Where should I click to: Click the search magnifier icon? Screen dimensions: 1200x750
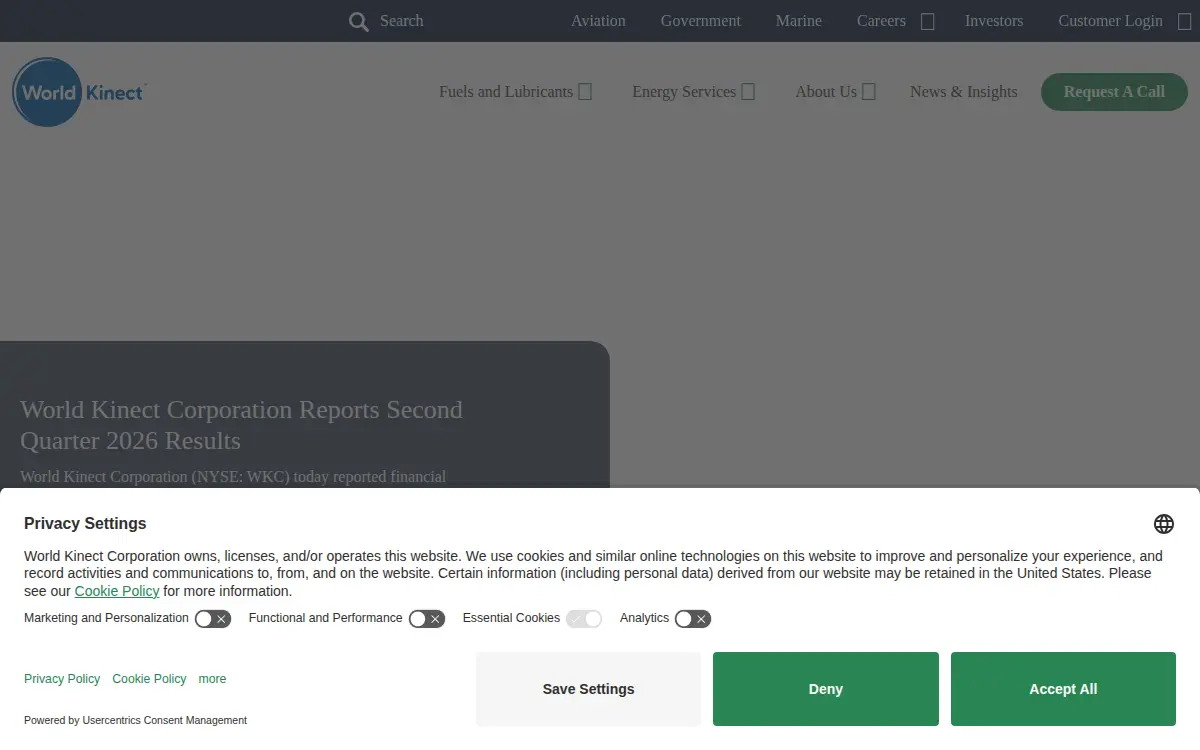358,21
